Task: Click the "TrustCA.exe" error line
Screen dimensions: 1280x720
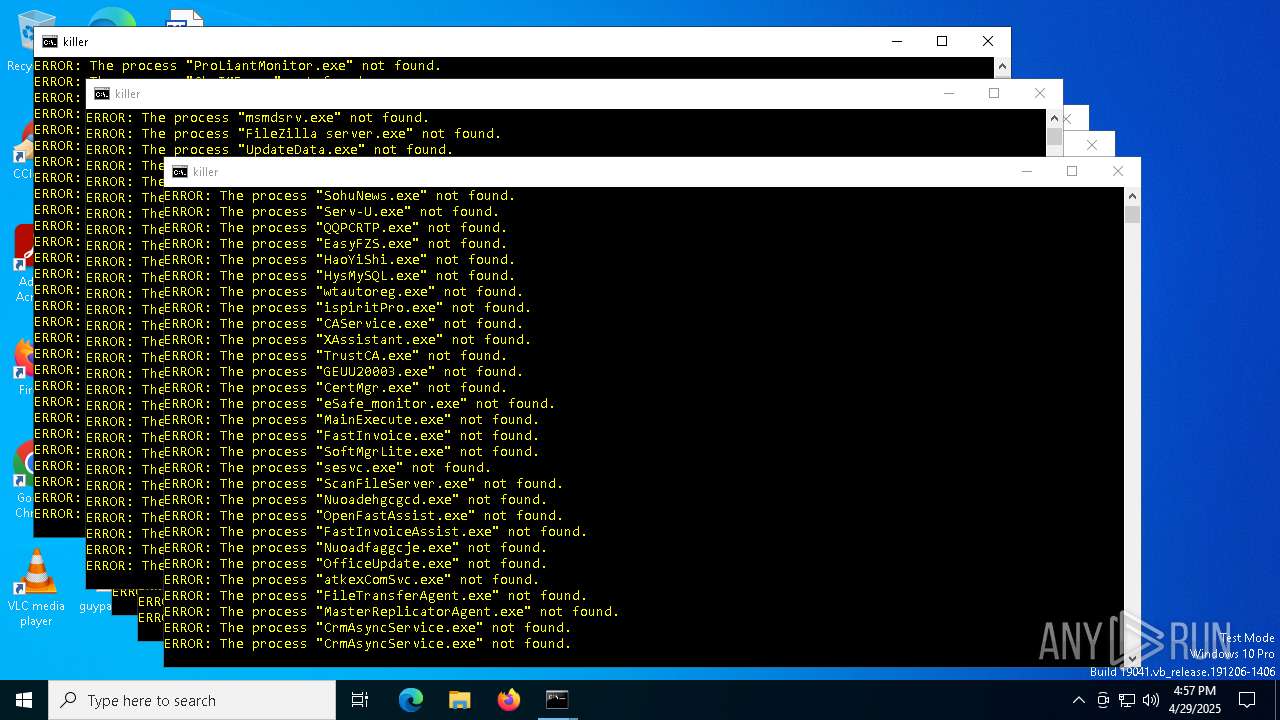Action: tap(336, 356)
